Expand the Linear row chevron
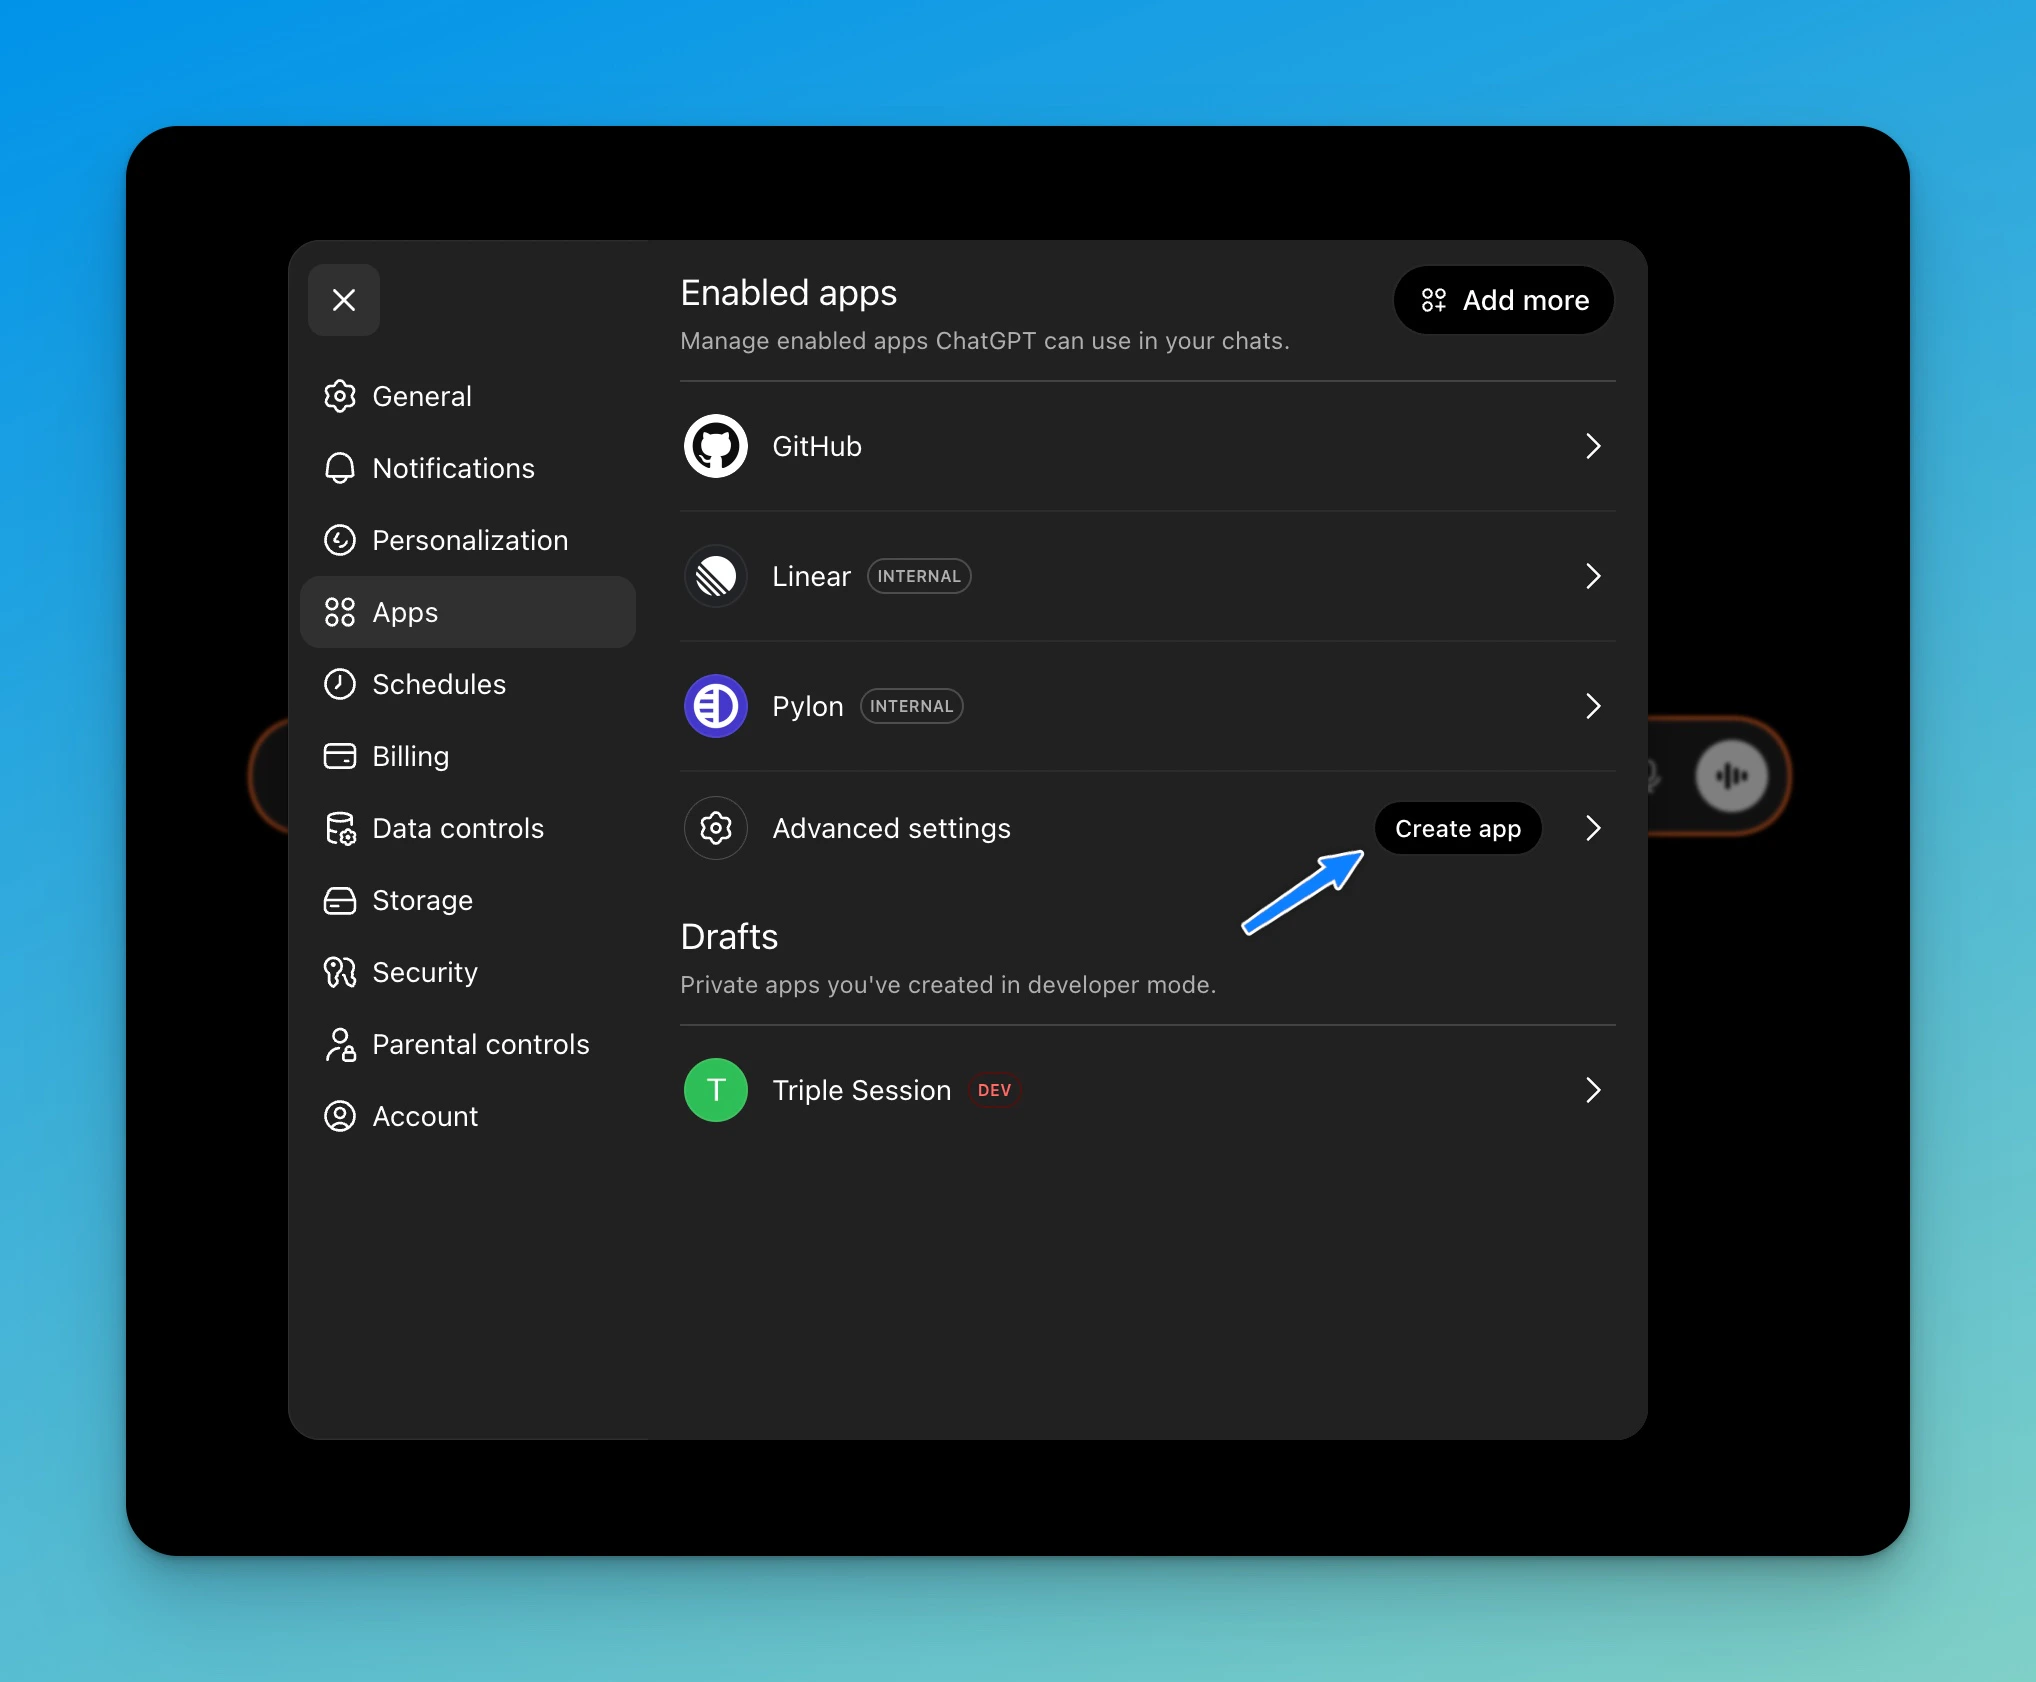The width and height of the screenshot is (2036, 1682). click(x=1593, y=576)
